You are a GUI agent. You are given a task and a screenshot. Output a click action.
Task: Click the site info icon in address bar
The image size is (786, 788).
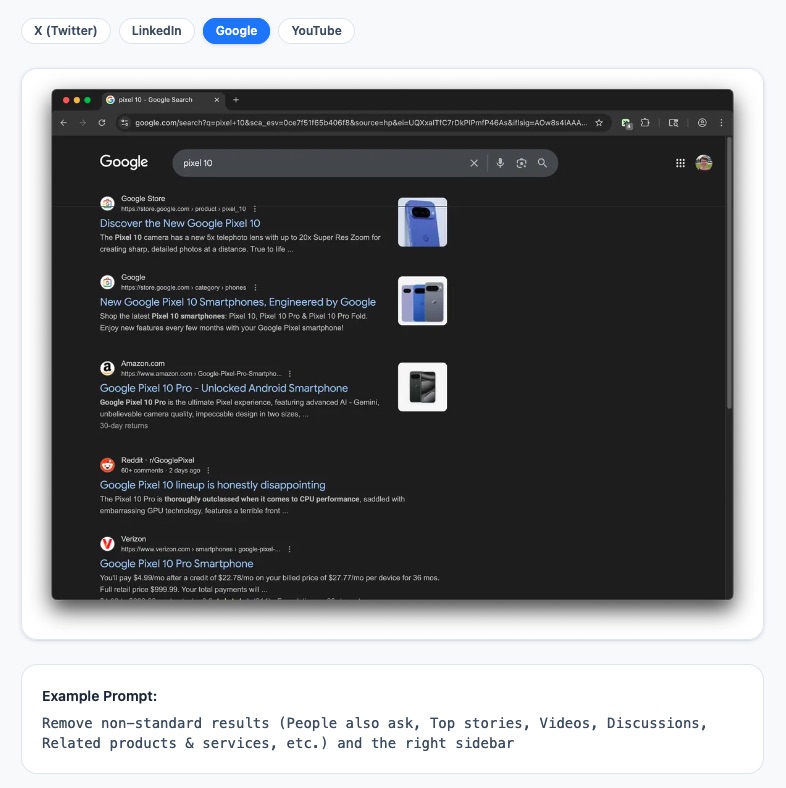tap(125, 123)
